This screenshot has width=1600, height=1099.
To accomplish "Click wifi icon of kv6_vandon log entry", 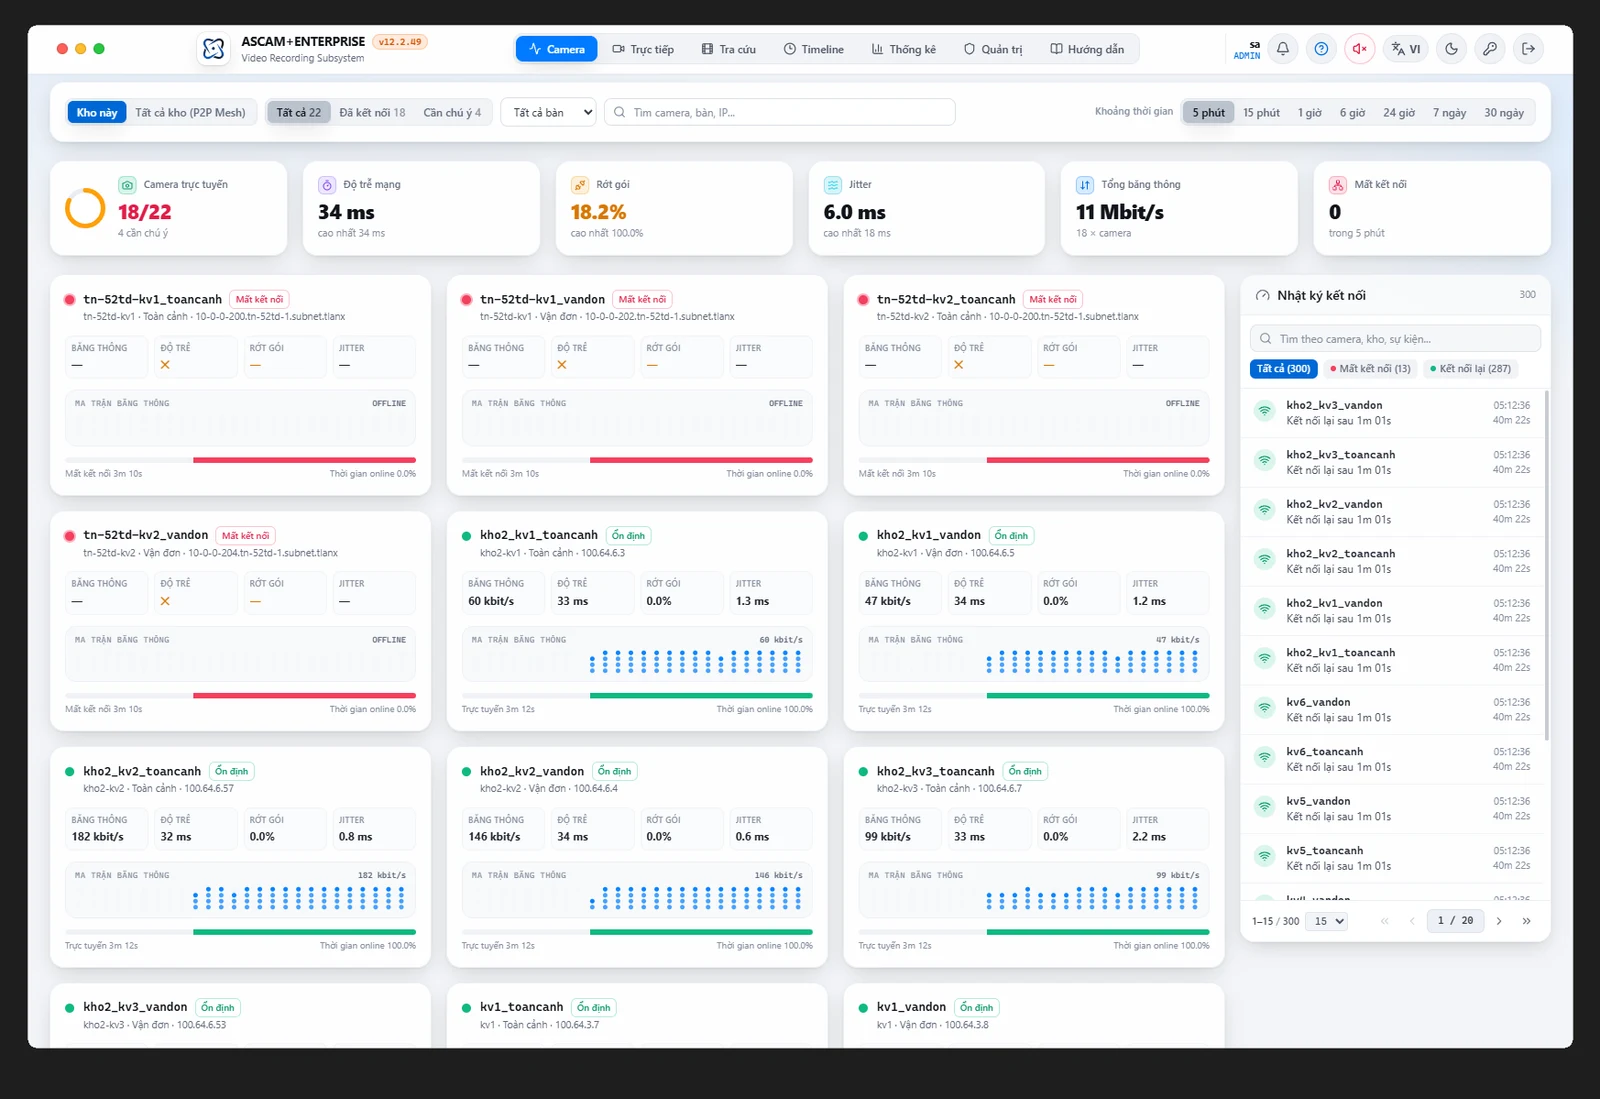I will pos(1265,708).
